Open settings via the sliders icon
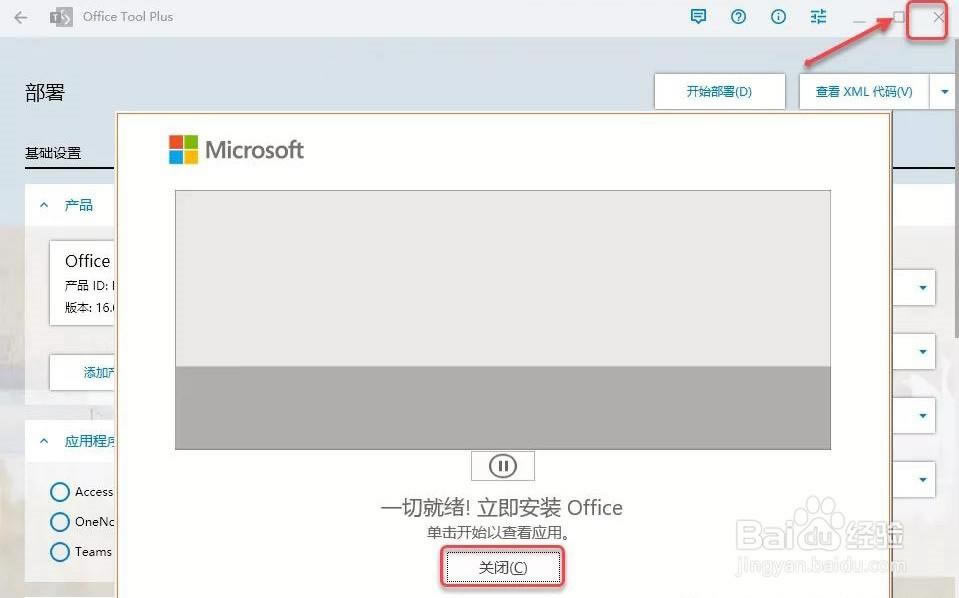 click(x=818, y=17)
